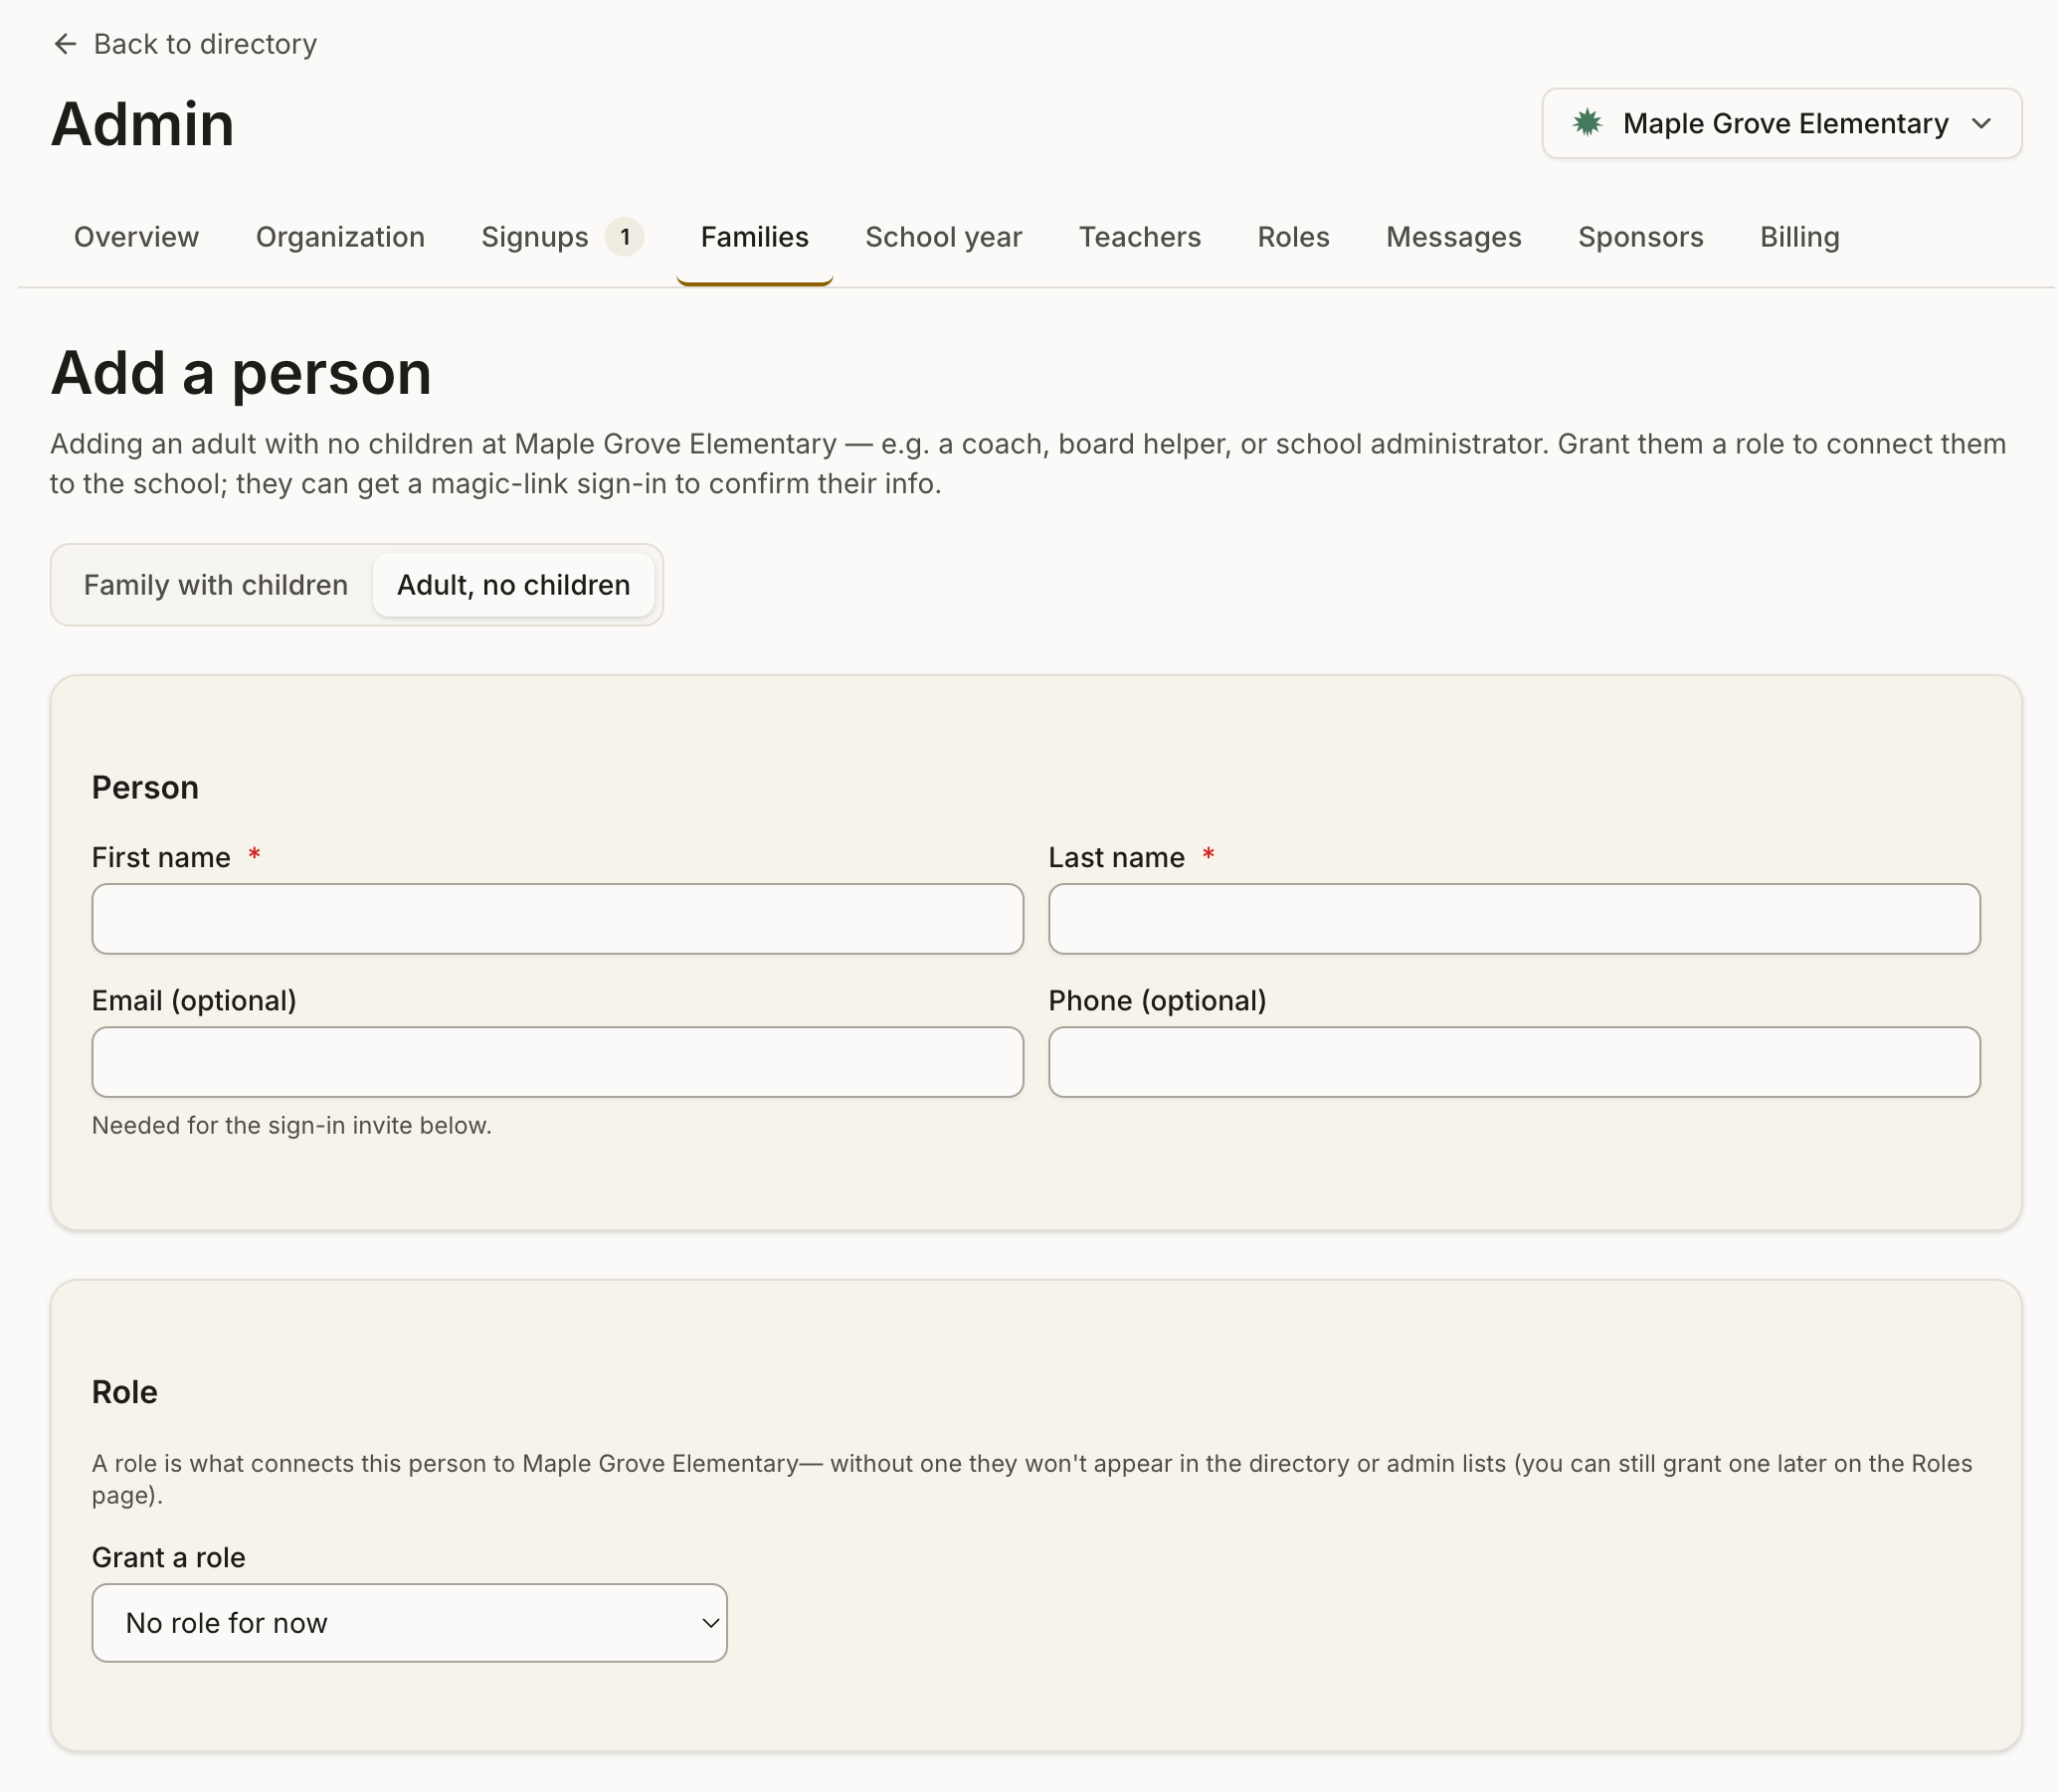
Task: Click the 'Admin' page title
Action: [143, 124]
